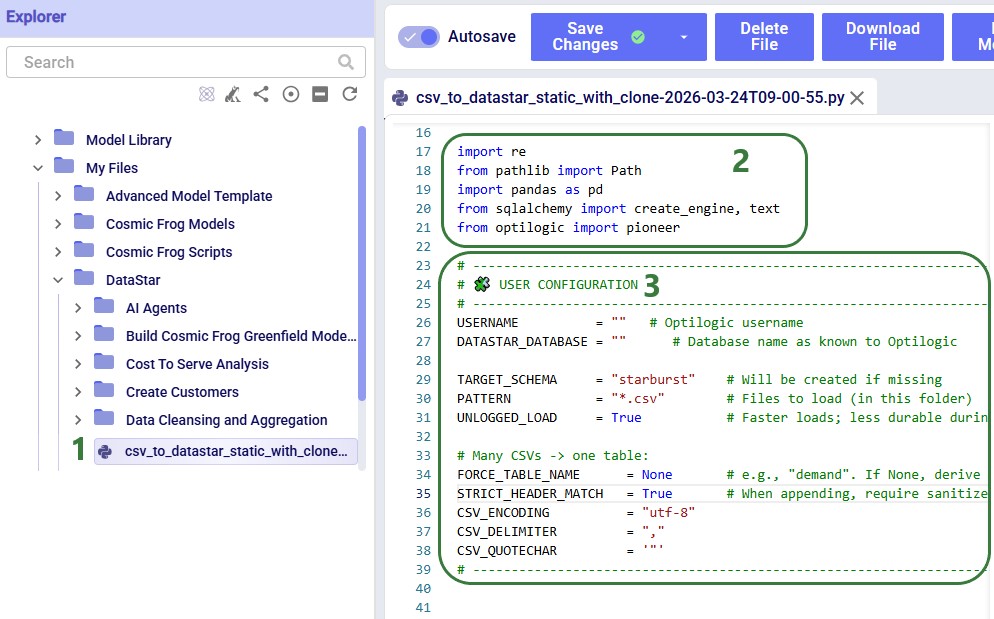Click the "utf-8" encoding string on line 36

668,512
